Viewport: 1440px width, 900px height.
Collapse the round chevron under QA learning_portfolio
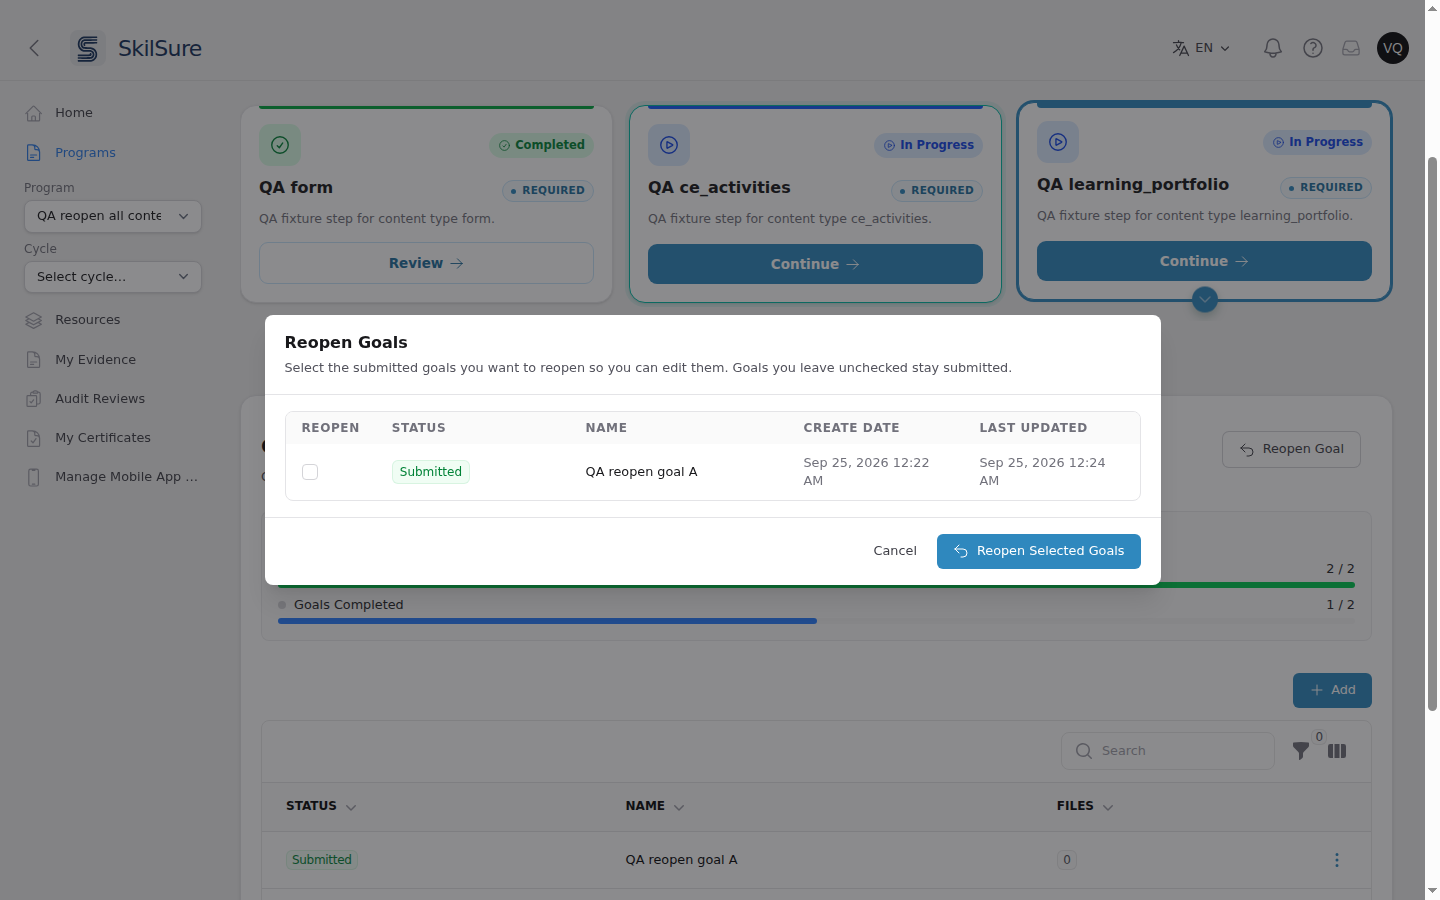click(1205, 299)
